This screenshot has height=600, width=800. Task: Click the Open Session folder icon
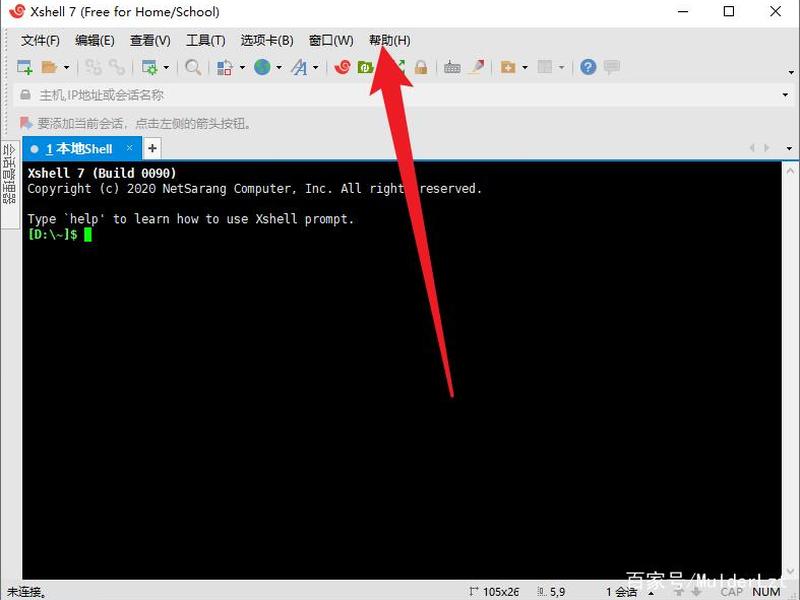(x=49, y=67)
